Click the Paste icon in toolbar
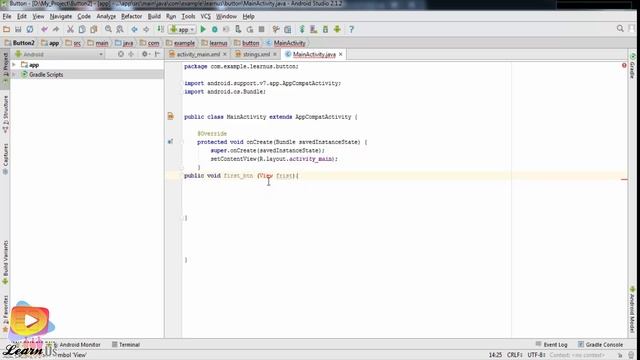 point(94,29)
